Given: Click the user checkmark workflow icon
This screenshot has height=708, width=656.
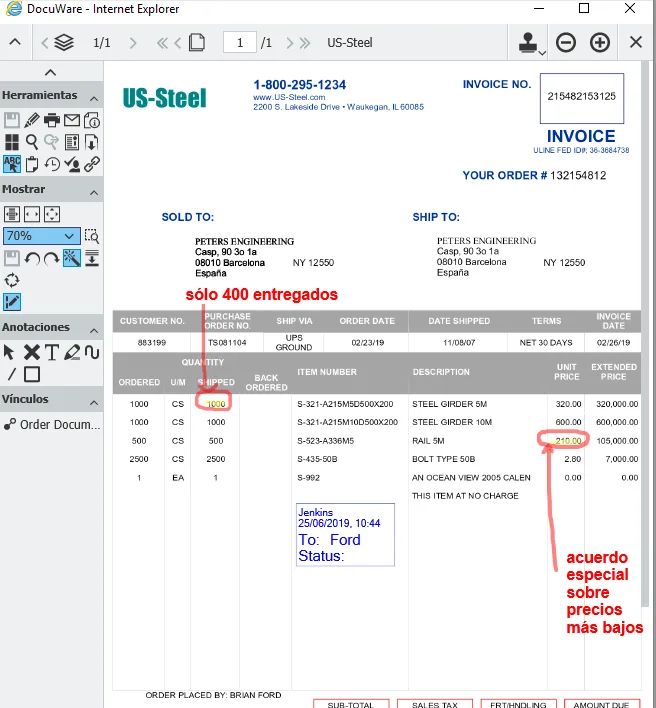Looking at the screenshot, I should click(x=72, y=164).
